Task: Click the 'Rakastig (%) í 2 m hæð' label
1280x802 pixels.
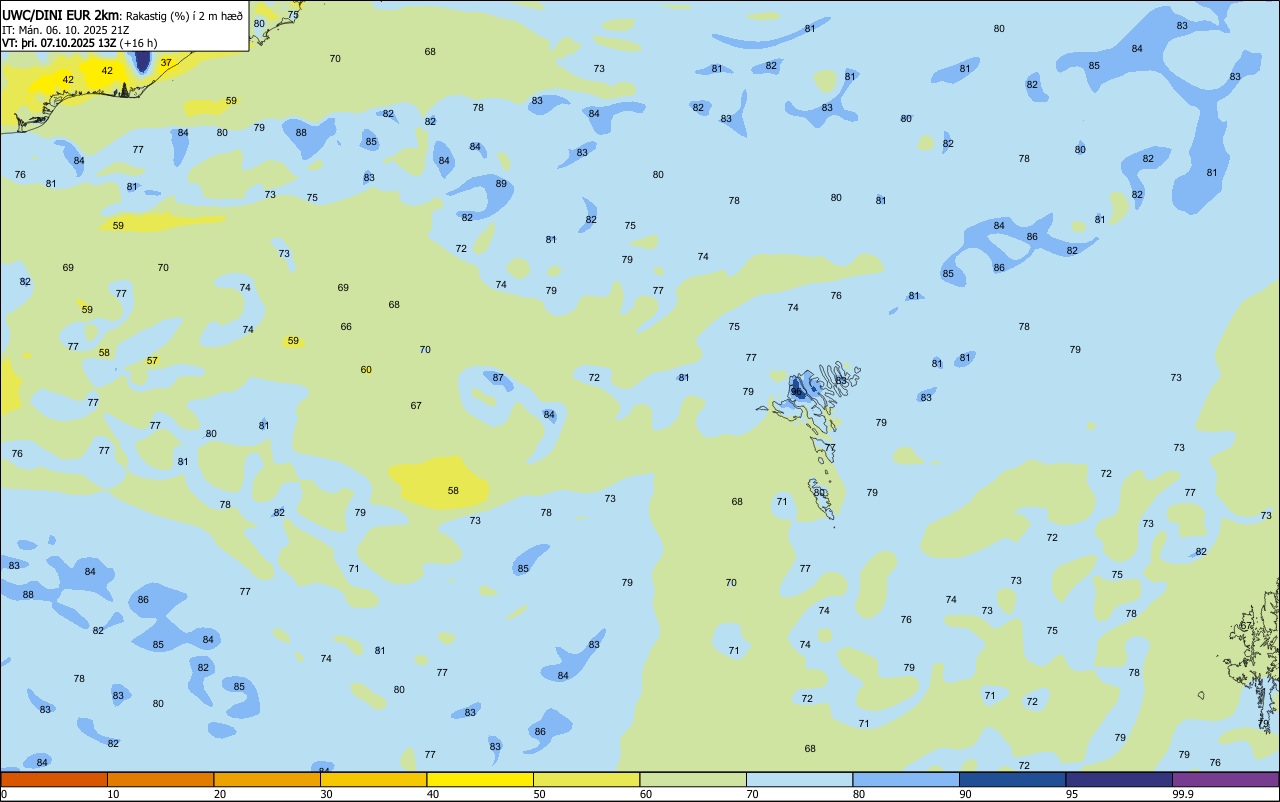Action: click(184, 15)
